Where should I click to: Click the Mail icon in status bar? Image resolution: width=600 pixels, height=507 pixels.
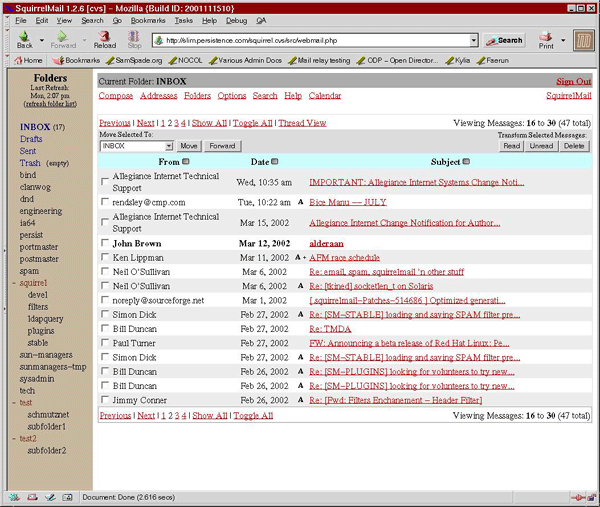tap(33, 497)
